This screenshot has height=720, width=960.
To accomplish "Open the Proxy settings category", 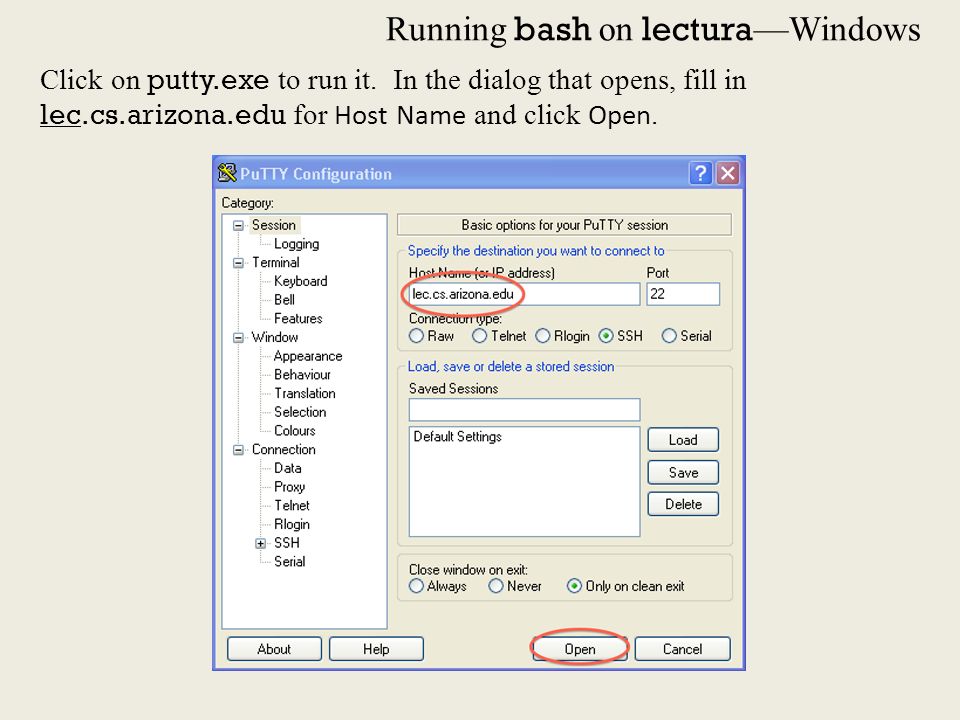I will [290, 487].
